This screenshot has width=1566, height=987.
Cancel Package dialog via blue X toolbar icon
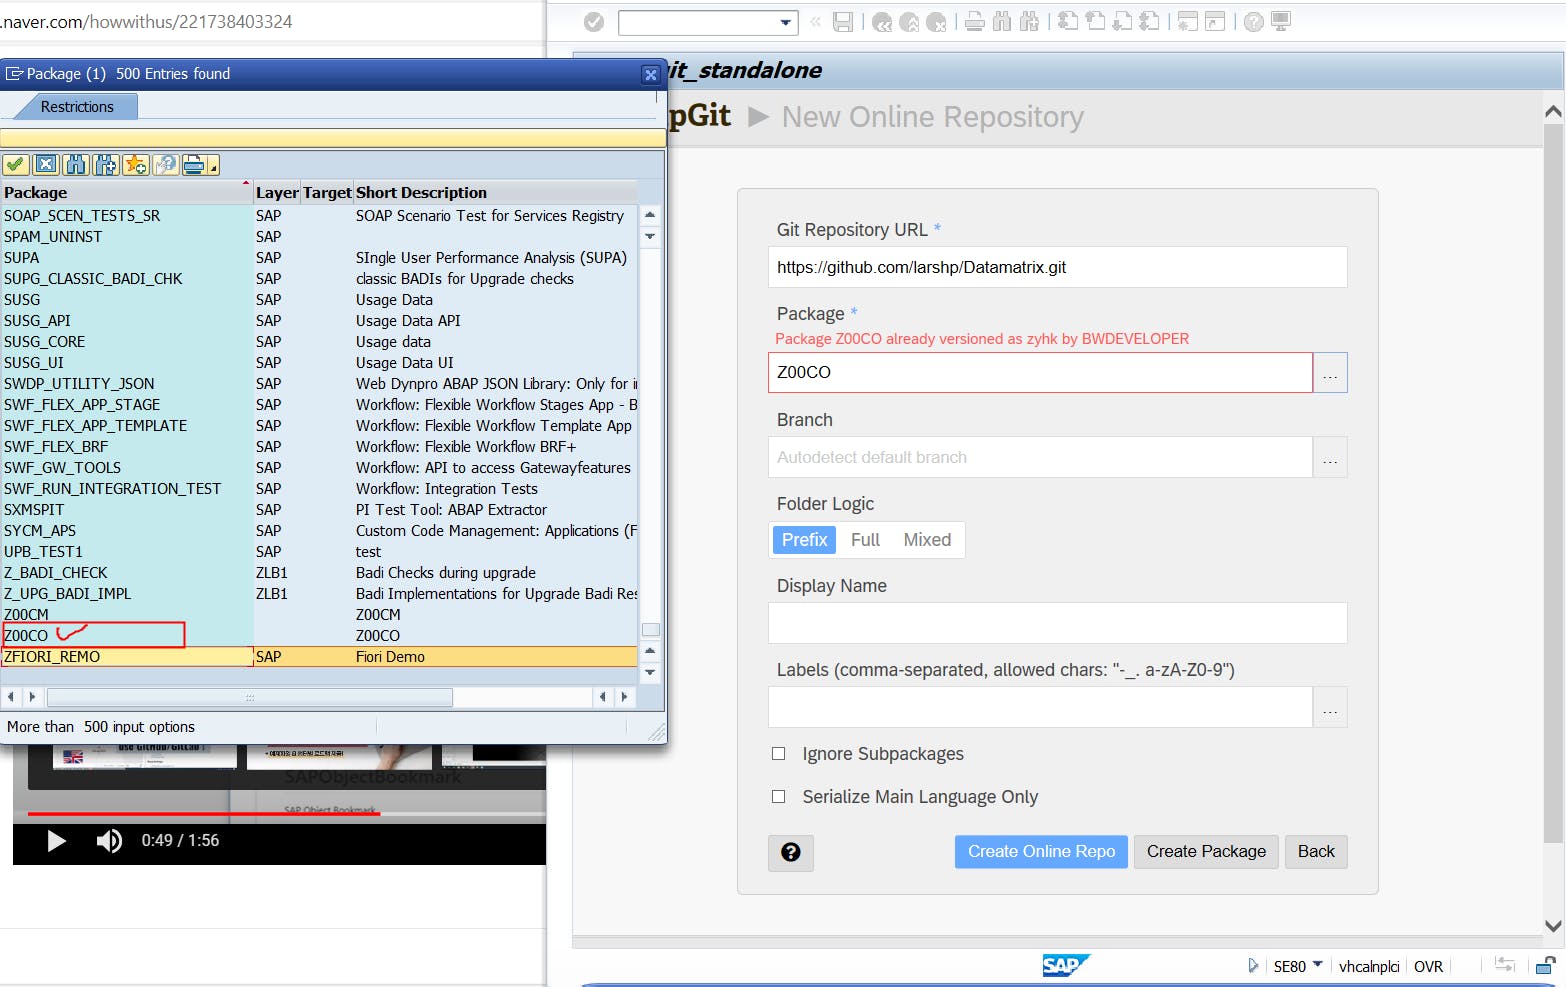point(46,164)
